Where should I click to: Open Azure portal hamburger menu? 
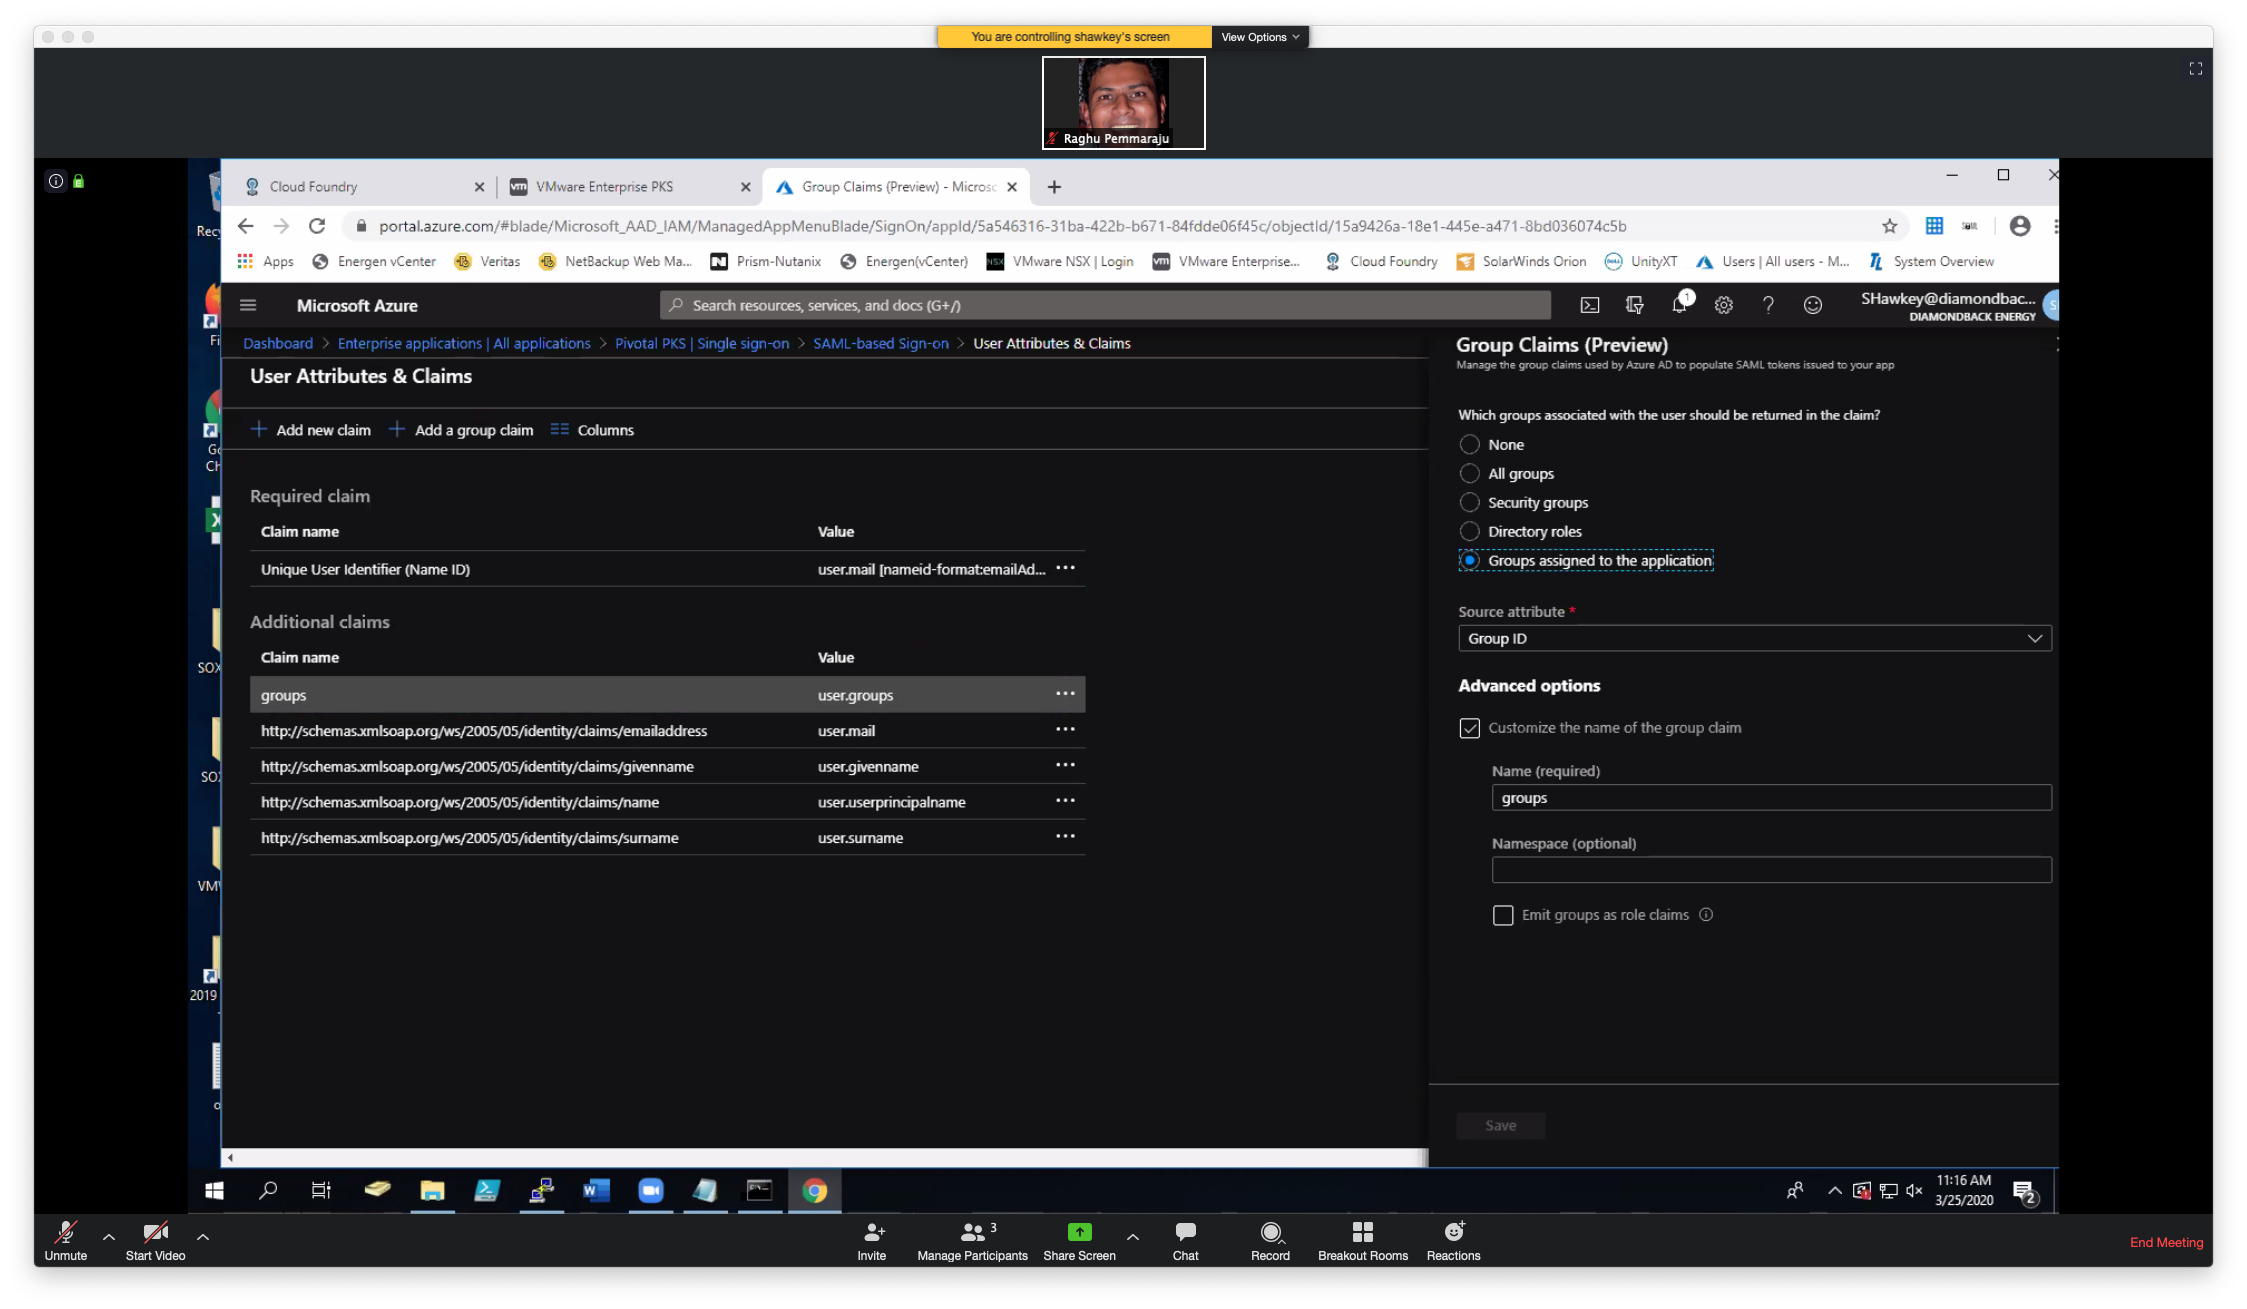248,306
